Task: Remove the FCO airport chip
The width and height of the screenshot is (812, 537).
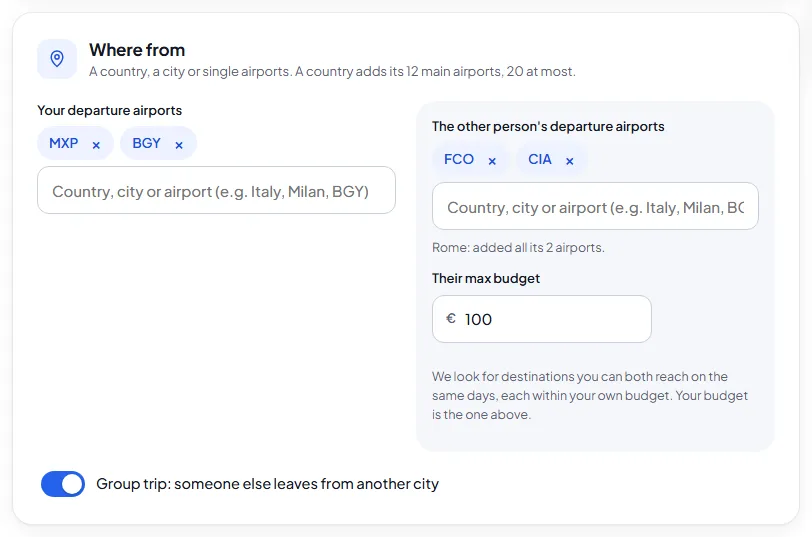Action: coord(492,162)
